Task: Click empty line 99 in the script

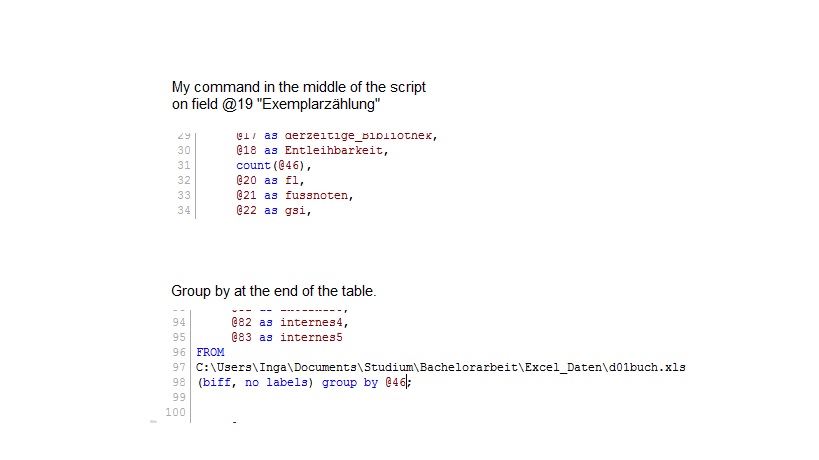Action: 300,397
